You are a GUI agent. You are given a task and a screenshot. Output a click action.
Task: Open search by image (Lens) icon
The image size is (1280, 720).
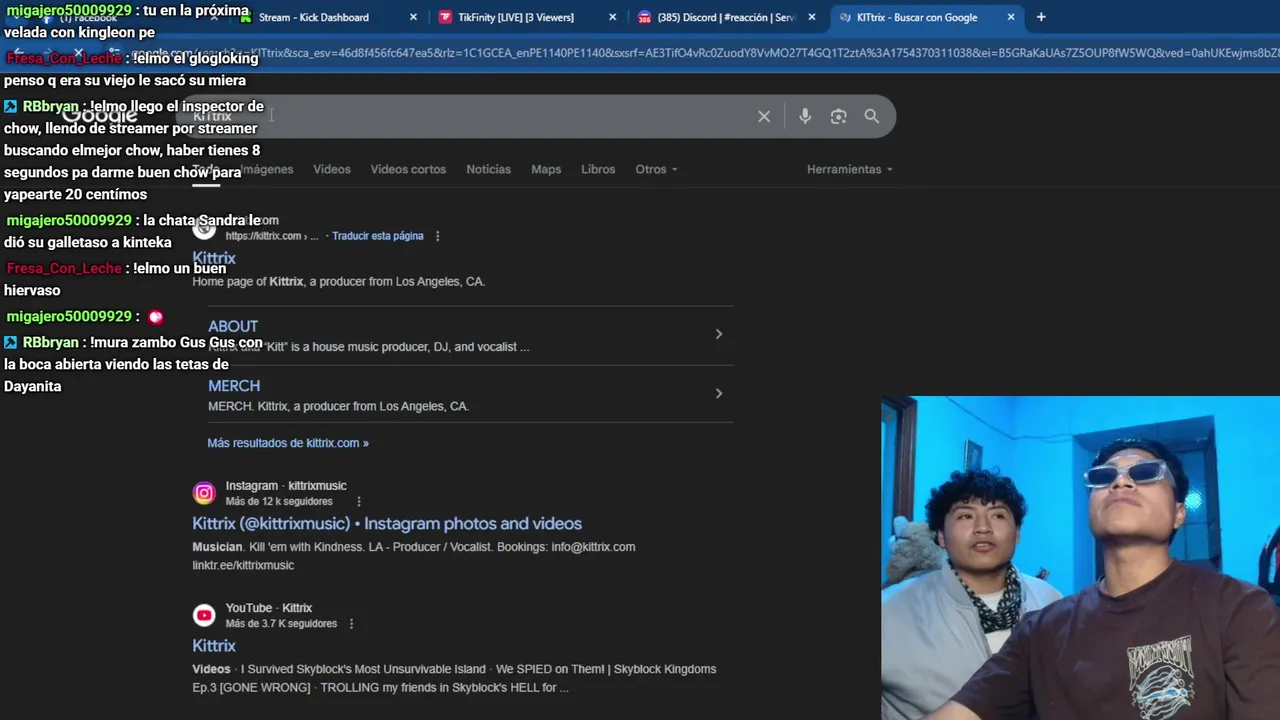click(x=838, y=116)
